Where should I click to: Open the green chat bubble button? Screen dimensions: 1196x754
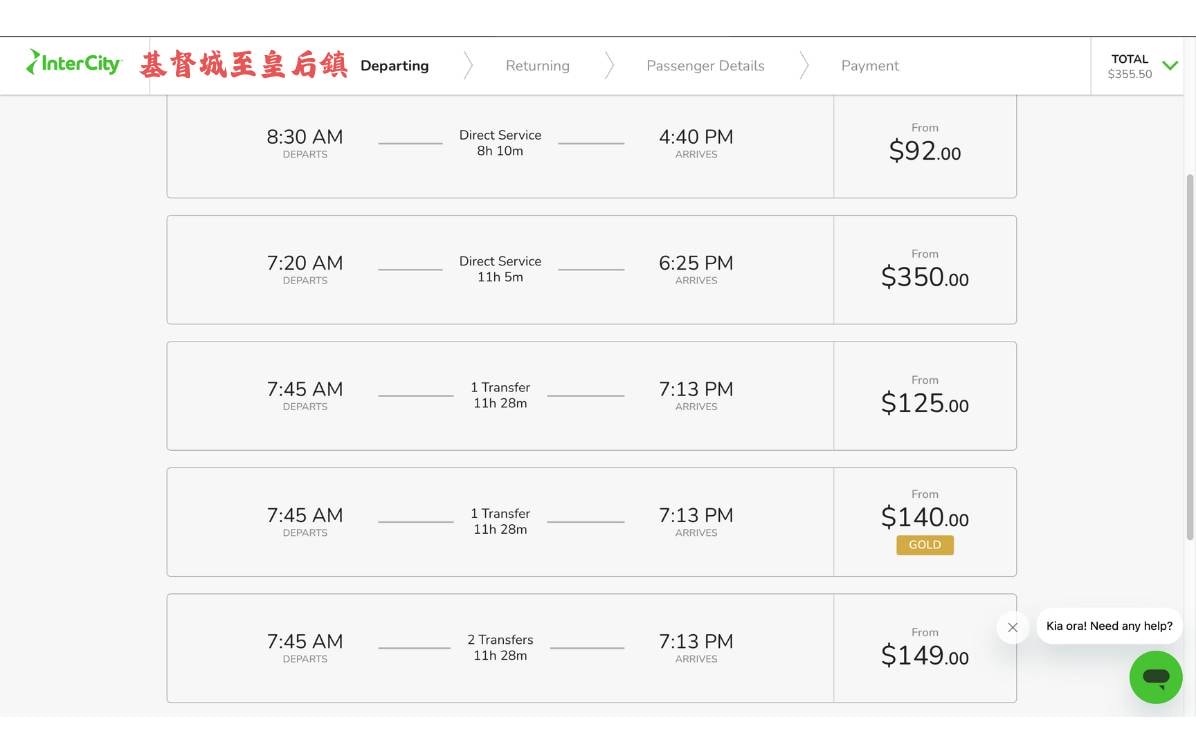(1156, 677)
